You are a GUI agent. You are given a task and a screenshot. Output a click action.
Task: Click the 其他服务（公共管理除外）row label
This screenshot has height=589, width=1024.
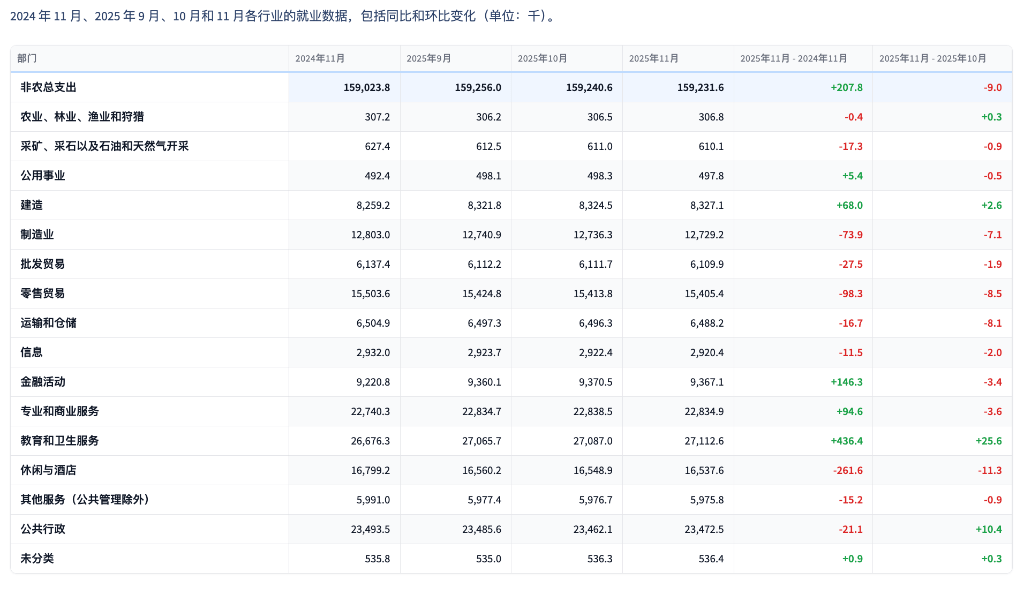pos(85,500)
